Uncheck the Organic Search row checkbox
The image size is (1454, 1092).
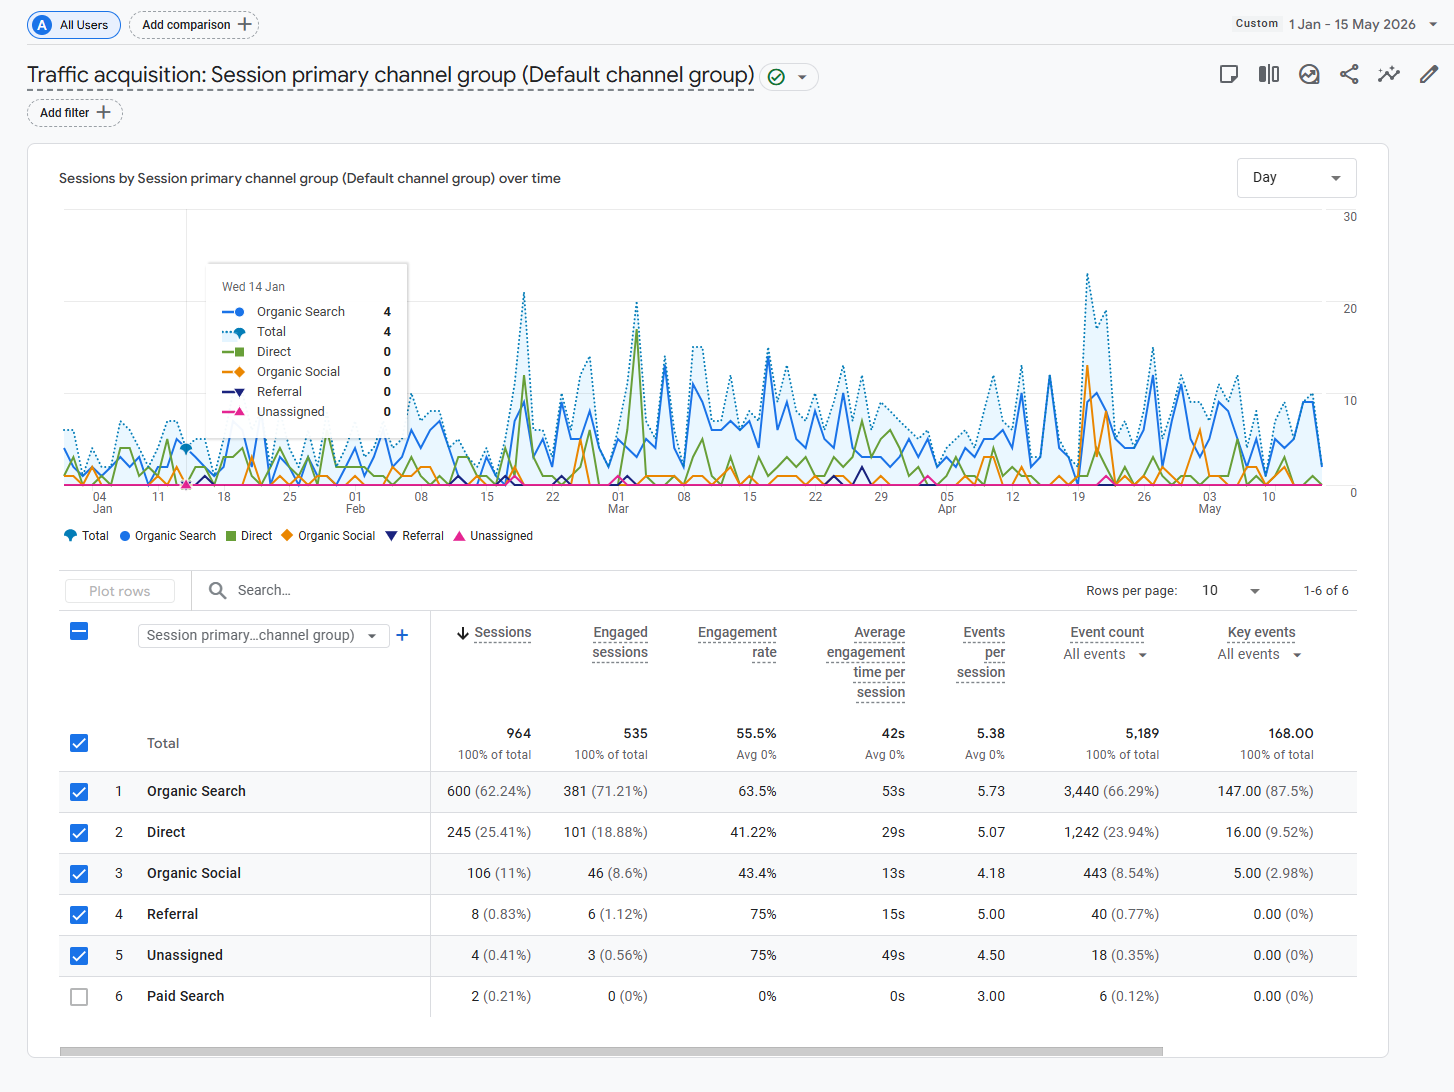pos(79,792)
